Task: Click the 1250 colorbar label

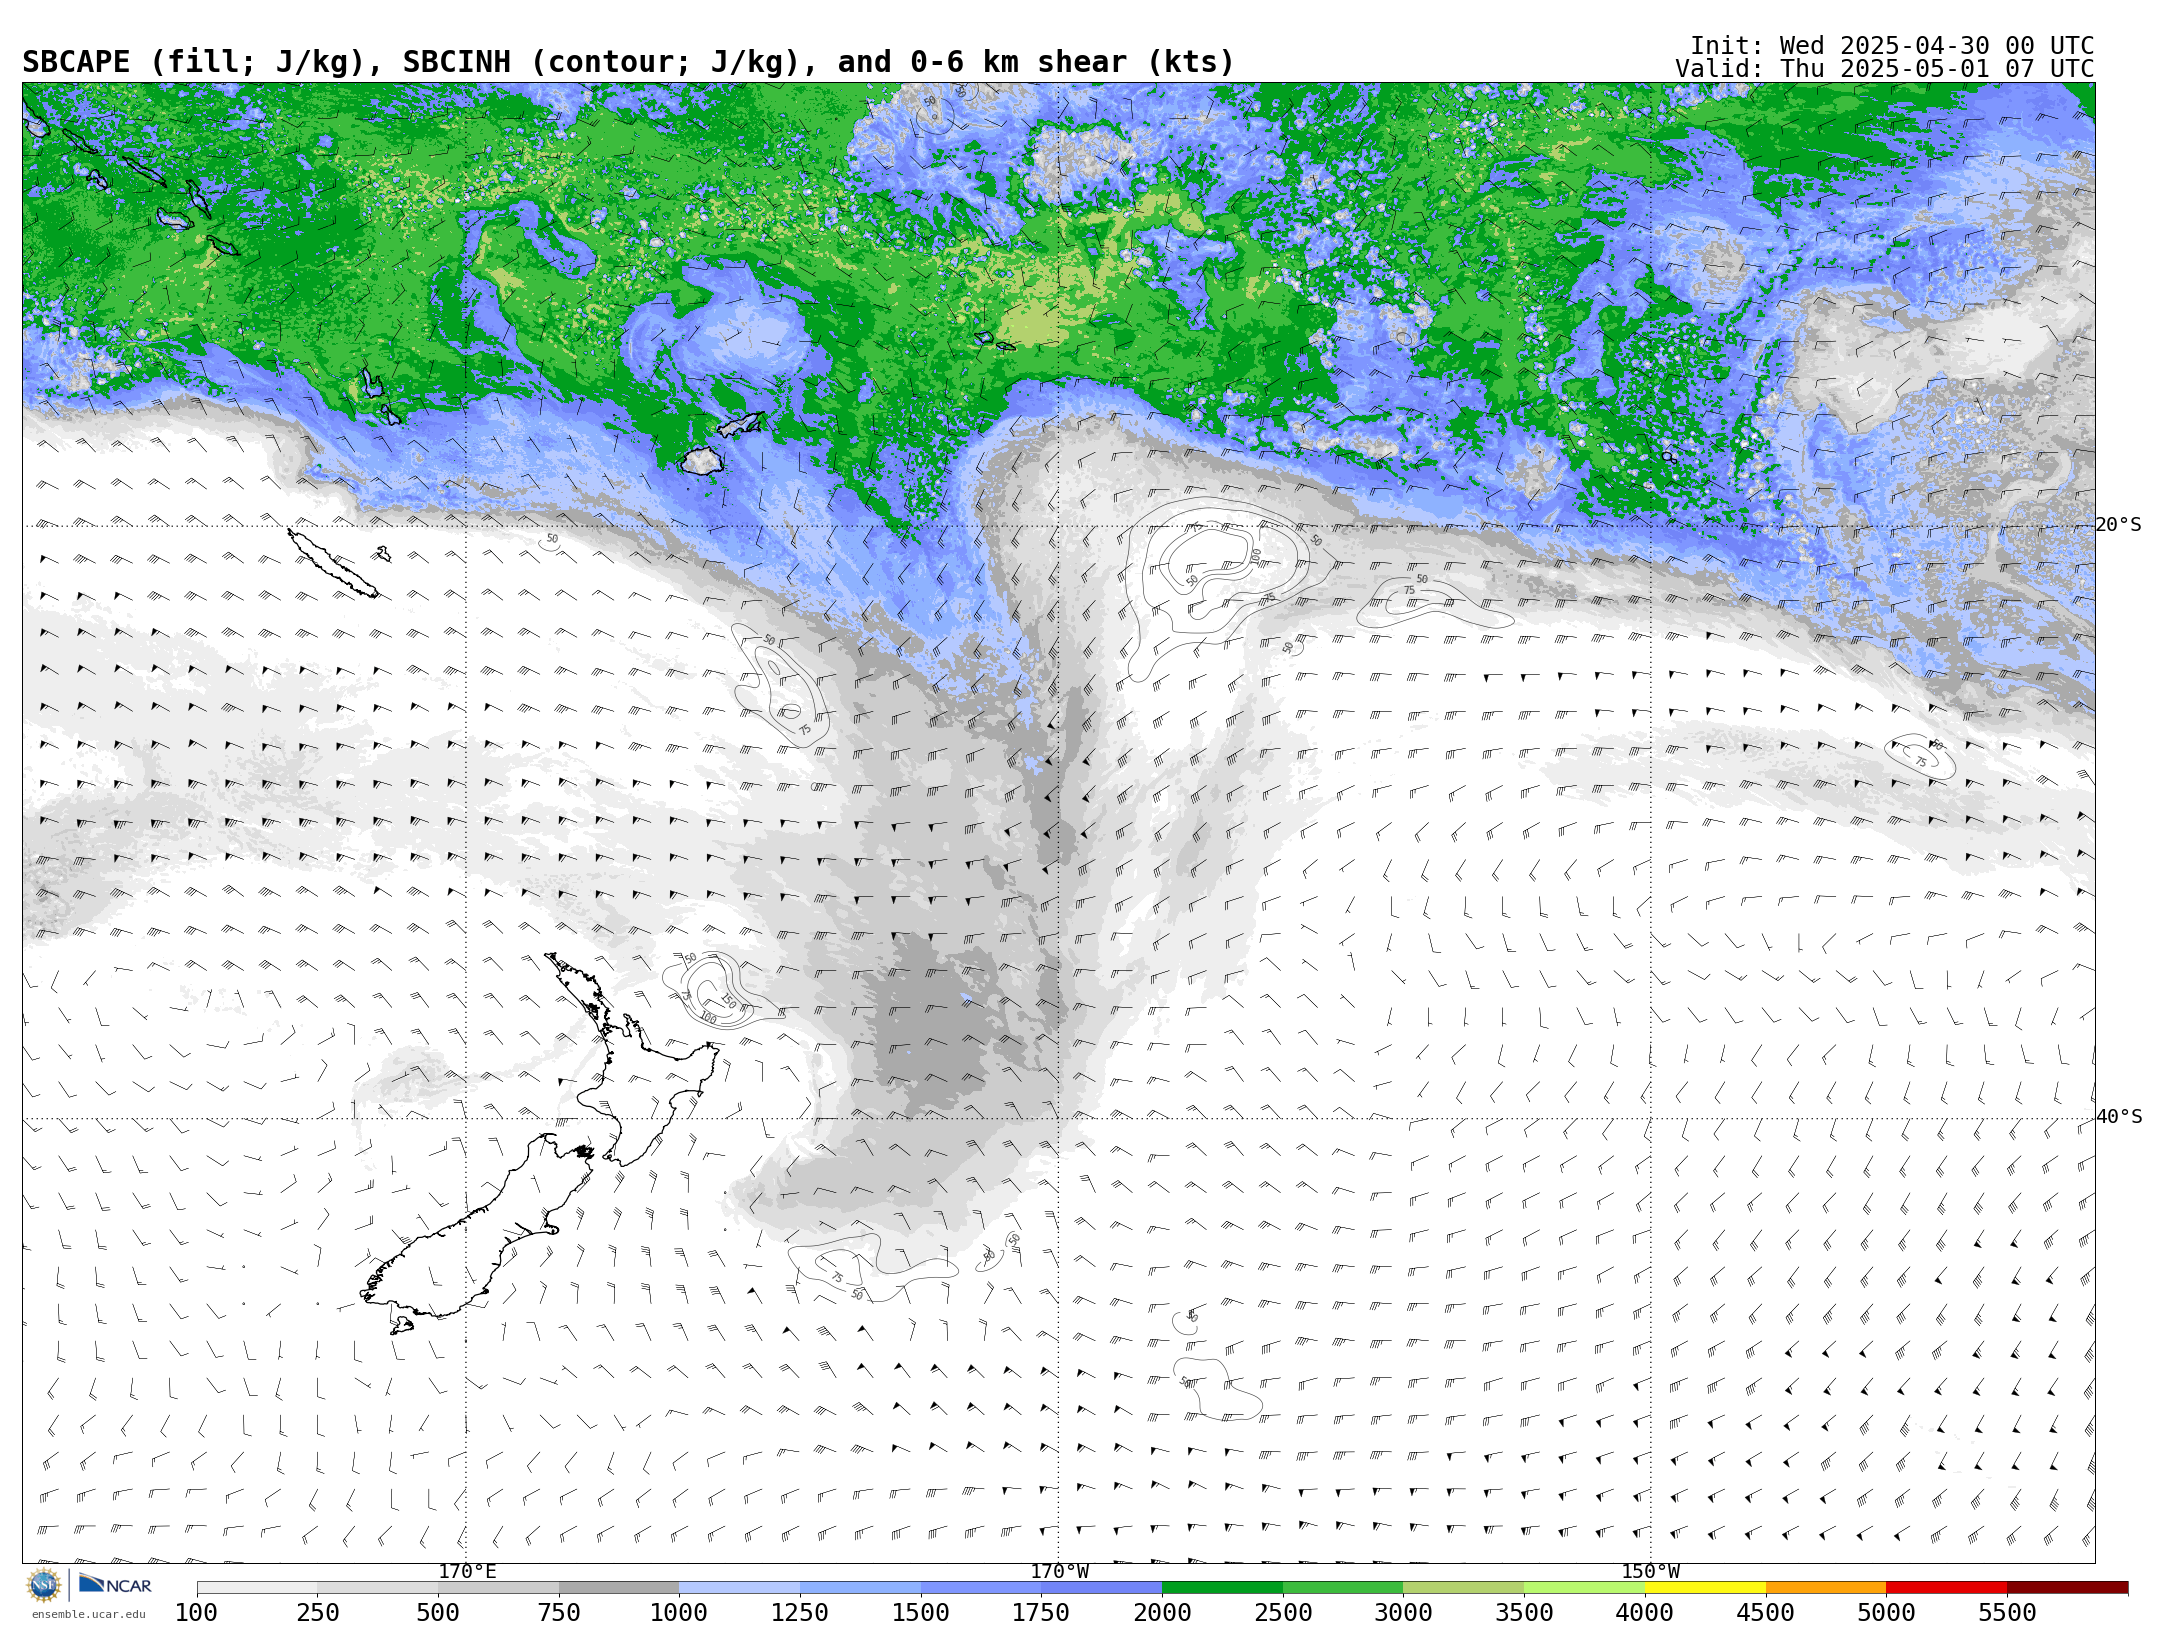Action: coord(800,1613)
